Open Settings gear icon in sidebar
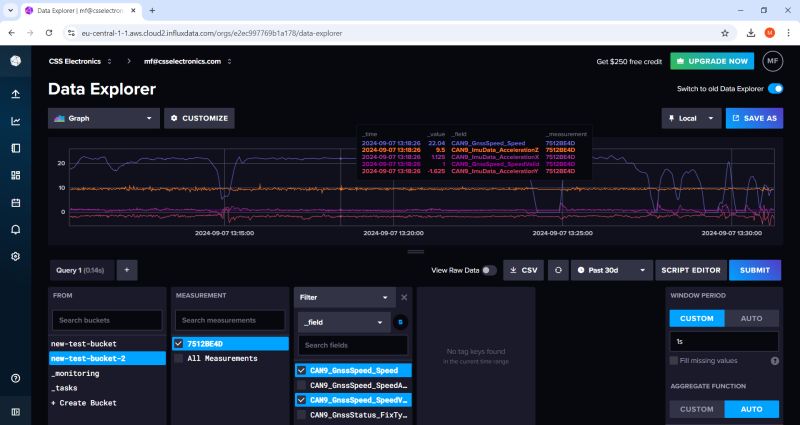Viewport: 800px width, 425px height. point(15,257)
